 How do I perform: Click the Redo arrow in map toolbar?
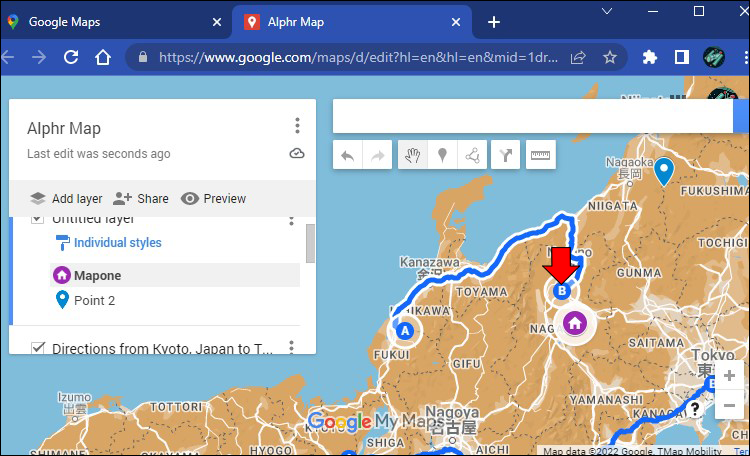tap(377, 155)
